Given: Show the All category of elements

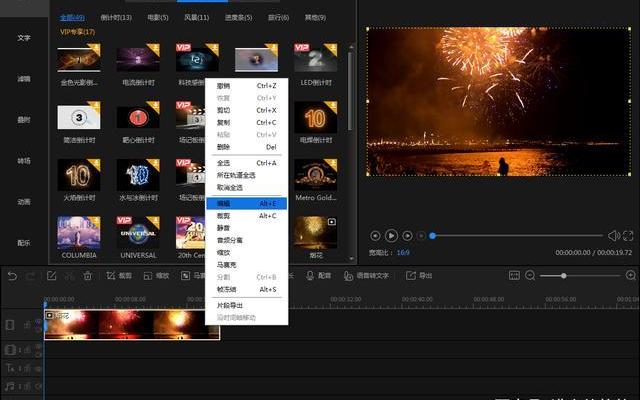Looking at the screenshot, I should coord(72,18).
